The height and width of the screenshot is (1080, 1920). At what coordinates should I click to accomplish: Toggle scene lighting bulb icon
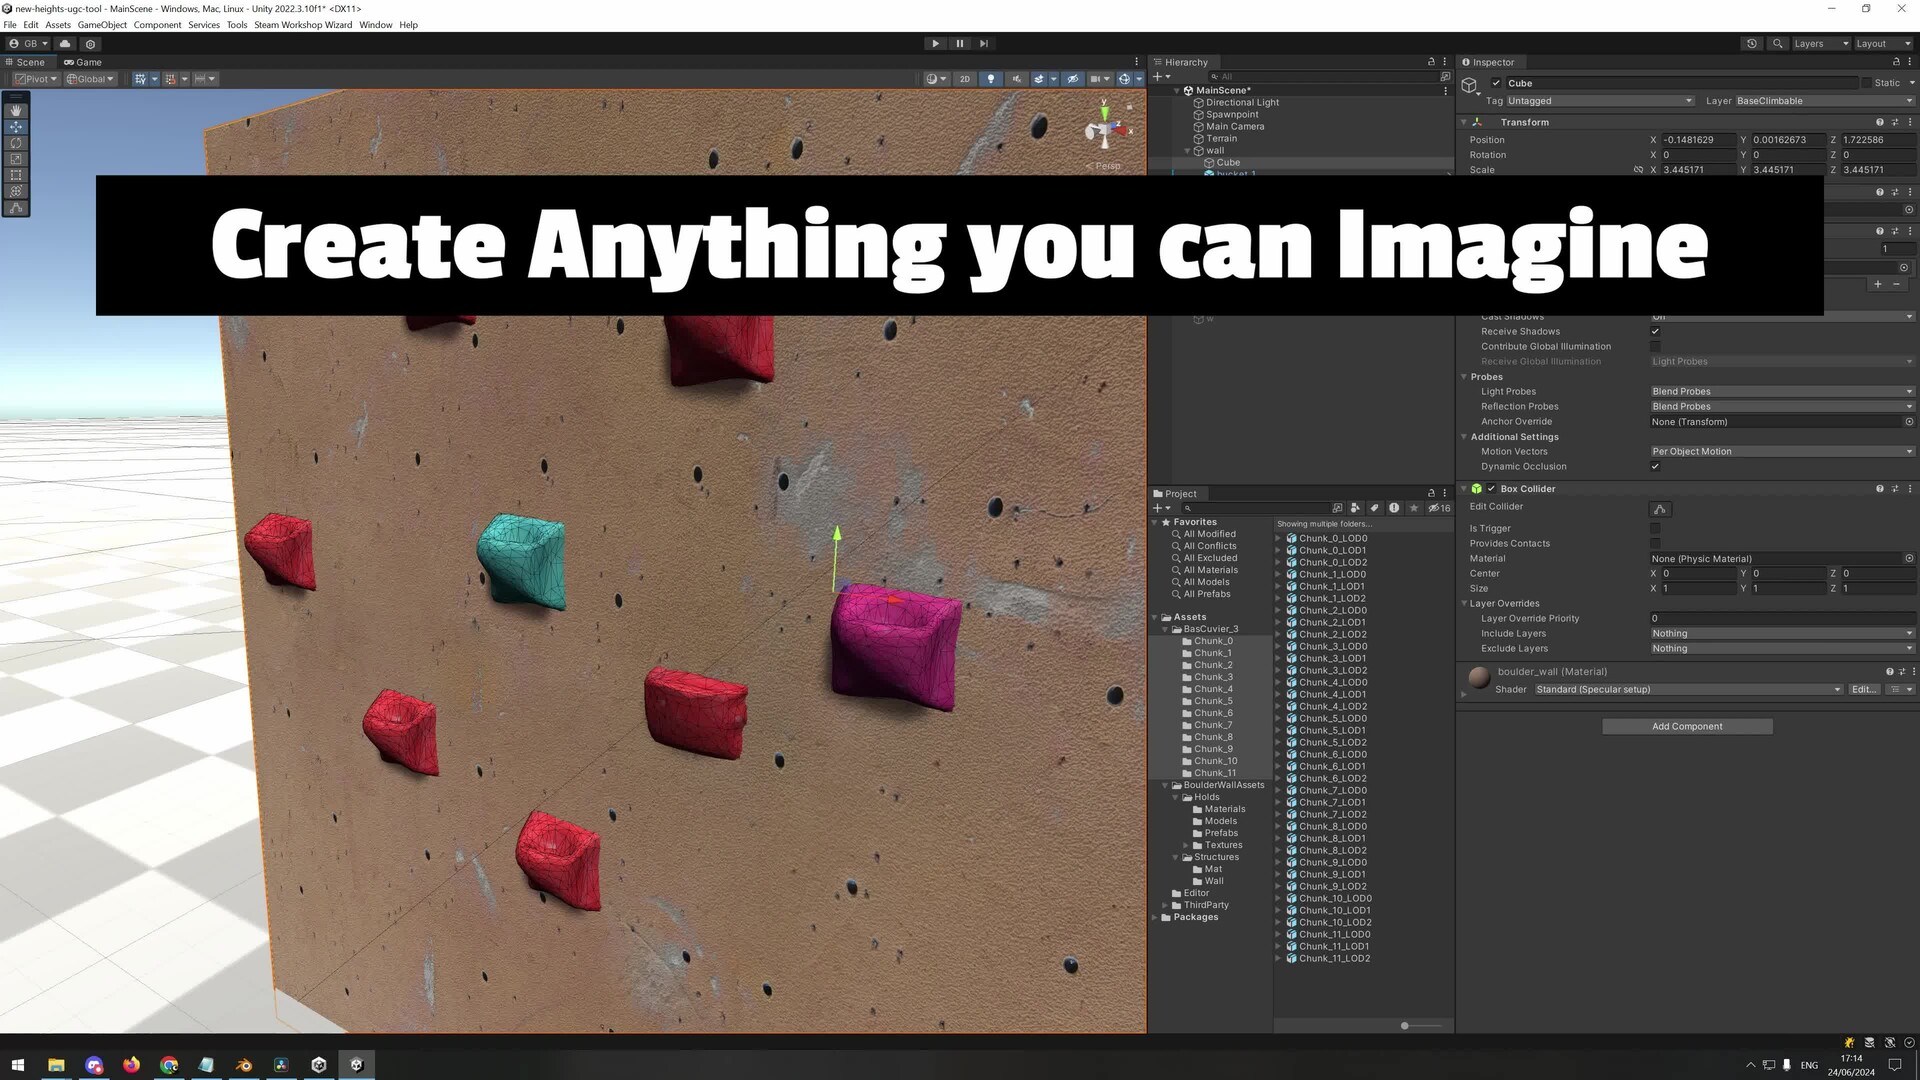pyautogui.click(x=990, y=79)
